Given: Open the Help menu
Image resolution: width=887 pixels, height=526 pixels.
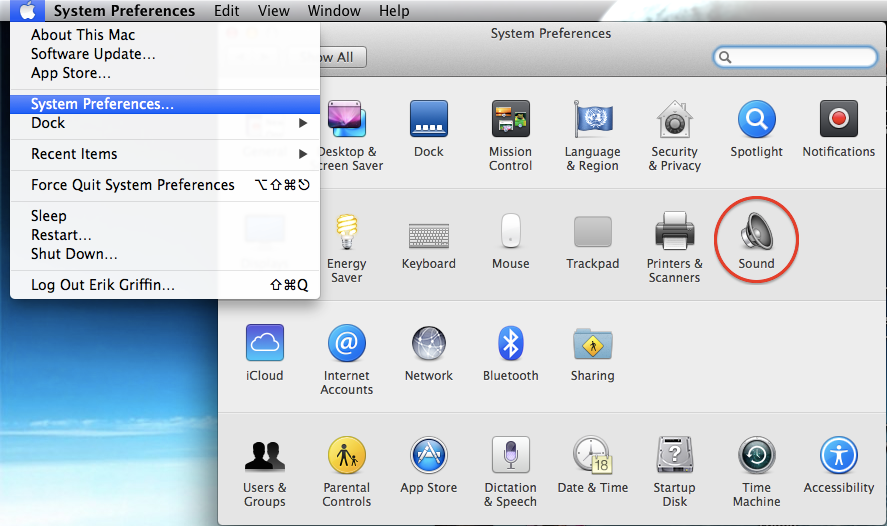Looking at the screenshot, I should (x=394, y=10).
